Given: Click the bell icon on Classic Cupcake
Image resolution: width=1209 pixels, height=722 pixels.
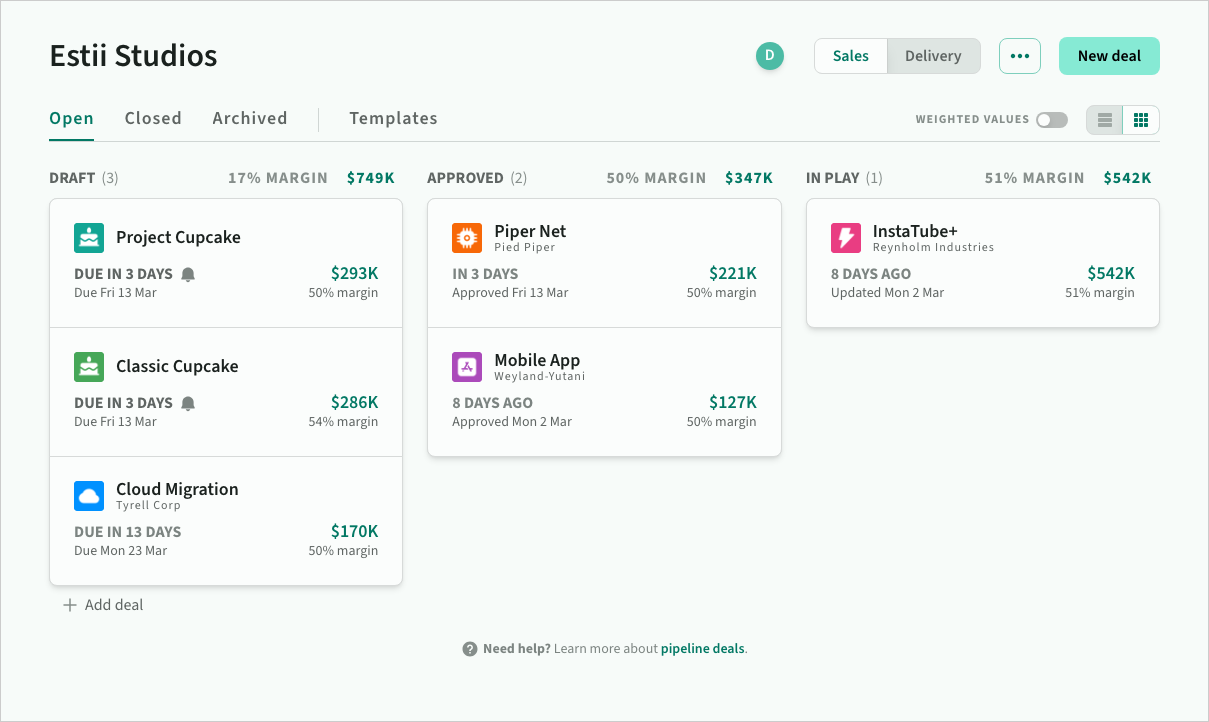Looking at the screenshot, I should 188,403.
